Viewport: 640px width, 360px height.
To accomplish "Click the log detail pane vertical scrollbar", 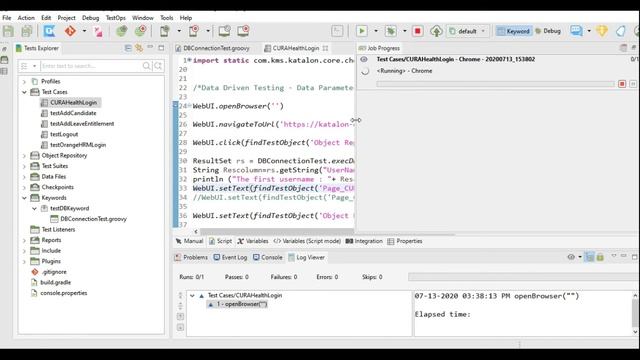I will pos(636,313).
